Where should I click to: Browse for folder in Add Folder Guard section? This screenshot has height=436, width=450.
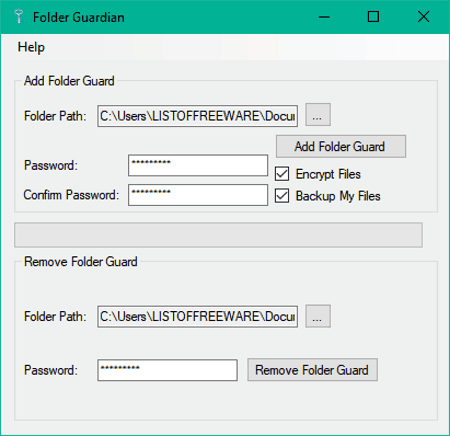318,115
